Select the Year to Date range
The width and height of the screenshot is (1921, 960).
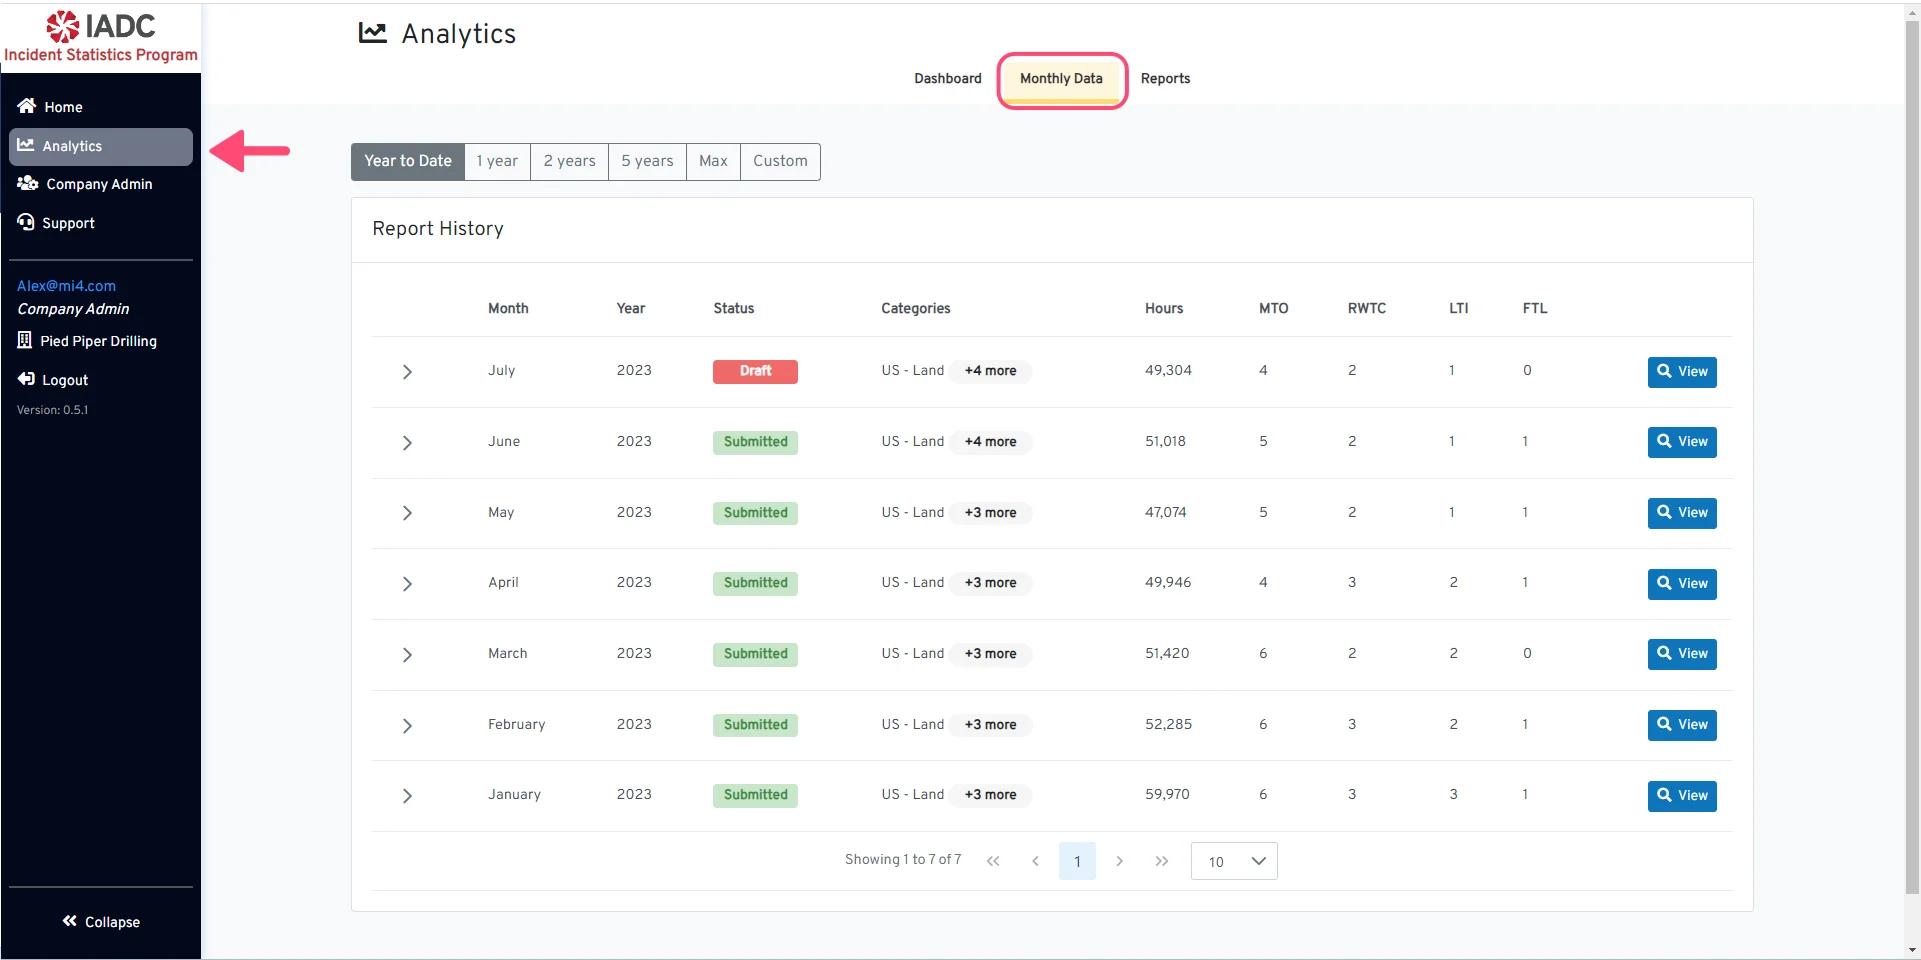(x=408, y=161)
